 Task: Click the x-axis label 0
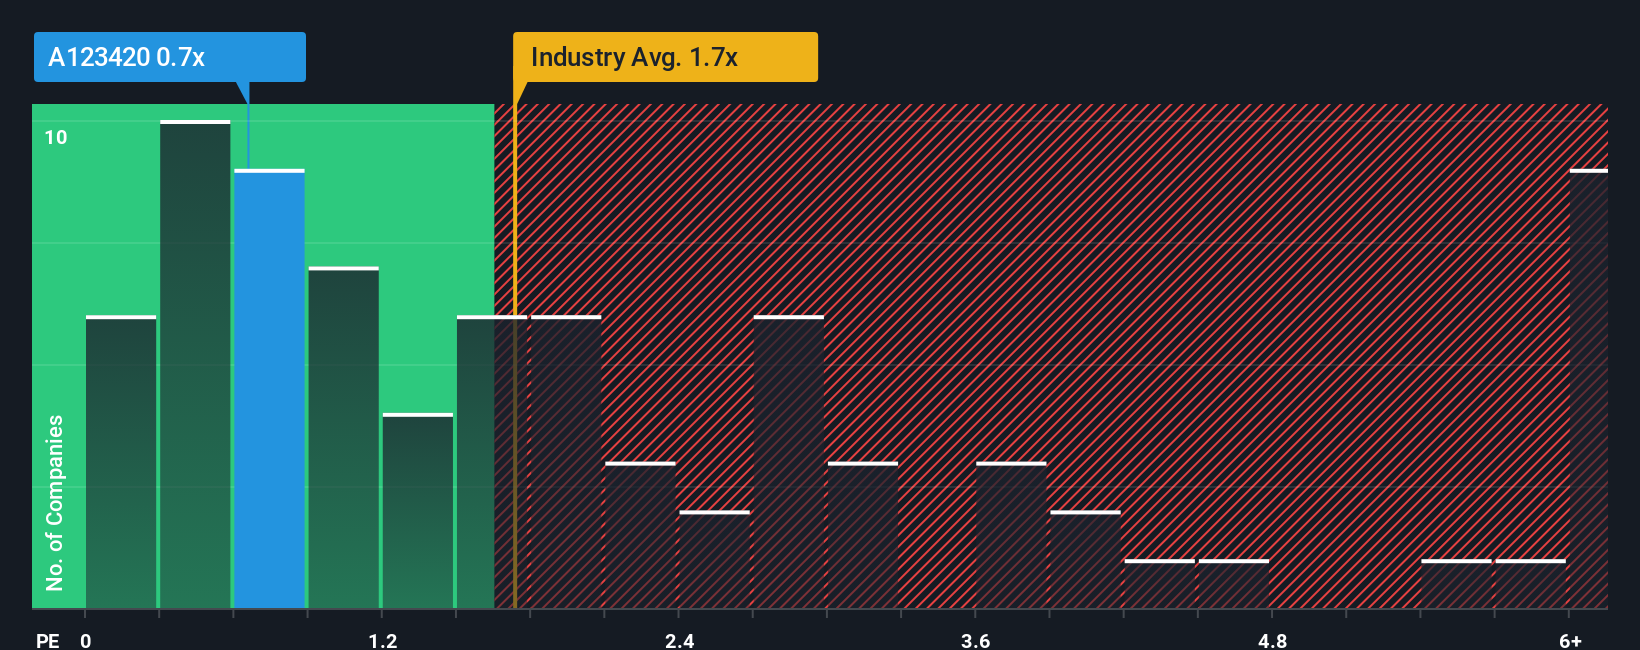pos(86,640)
